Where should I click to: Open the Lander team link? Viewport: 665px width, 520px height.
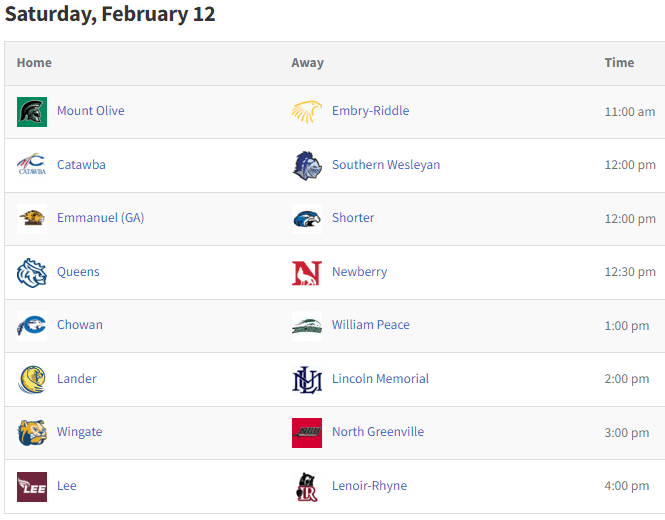tap(77, 379)
